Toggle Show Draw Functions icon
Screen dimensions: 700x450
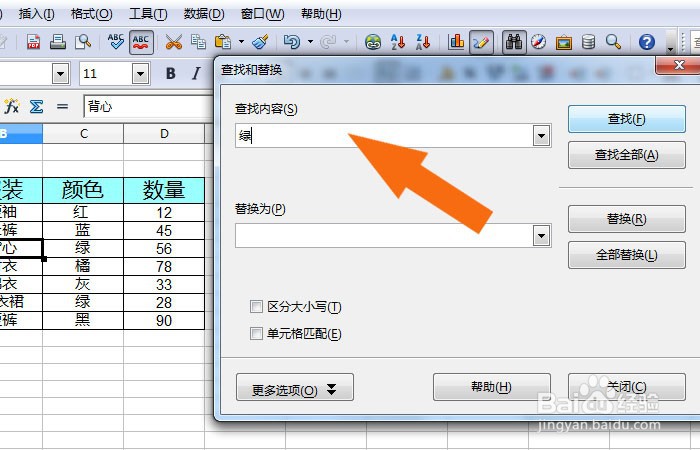click(x=481, y=42)
